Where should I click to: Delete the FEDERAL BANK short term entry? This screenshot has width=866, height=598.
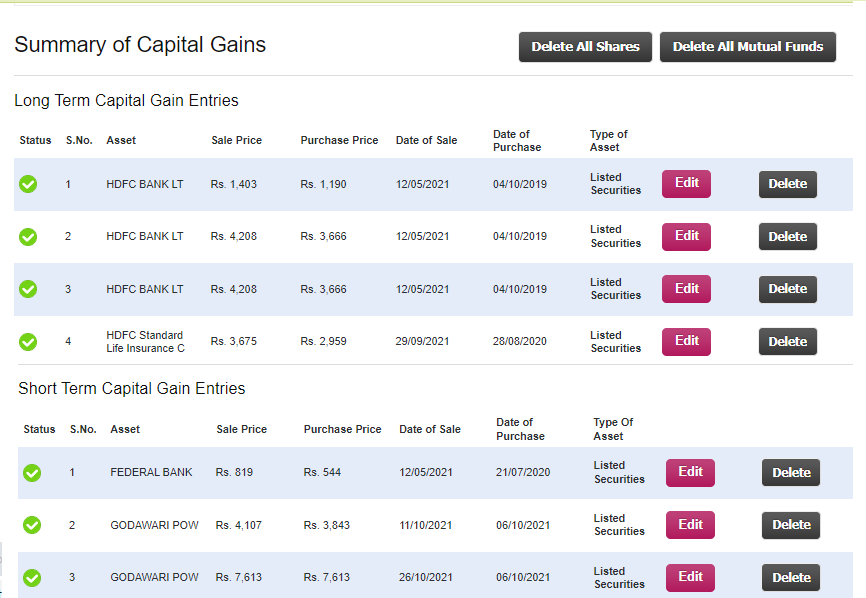[x=791, y=472]
